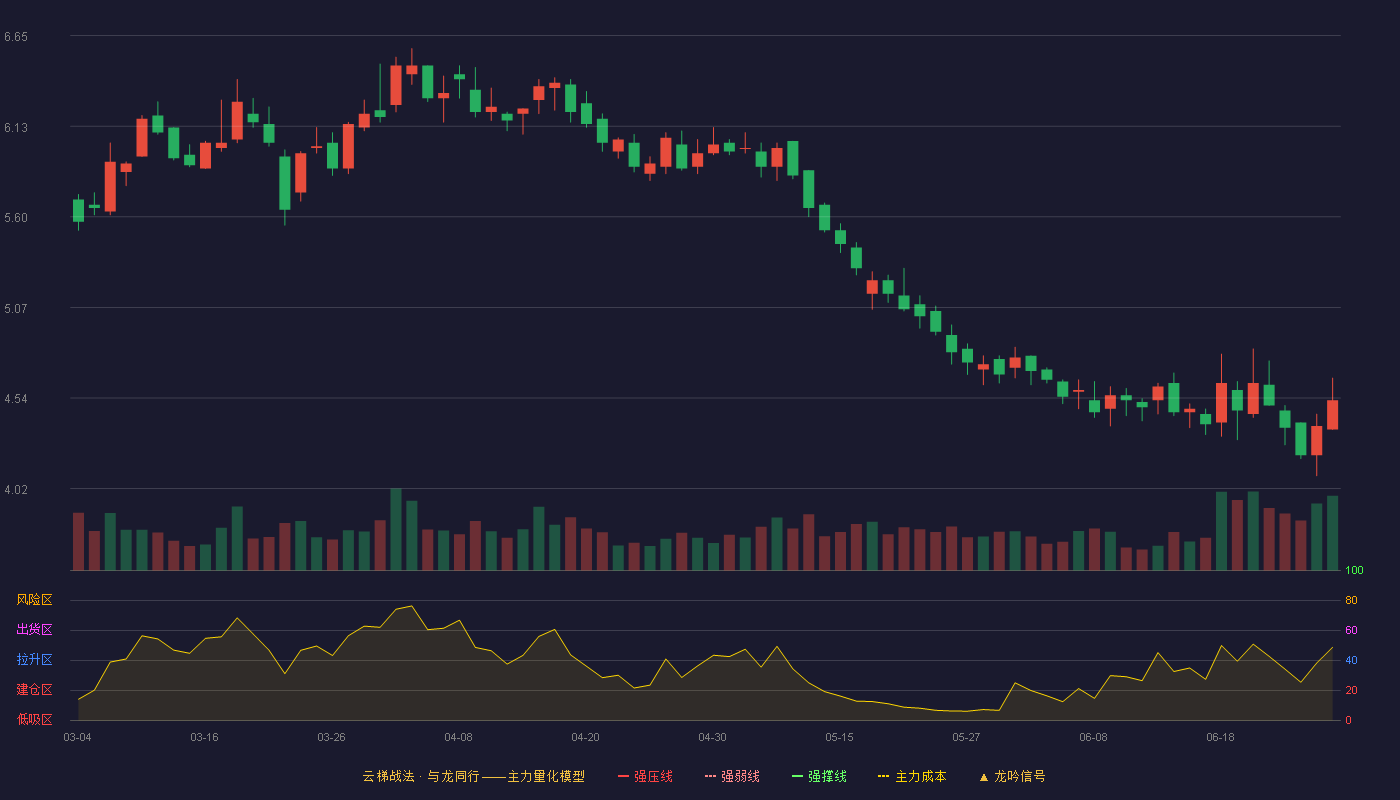
Task: Click the 04-20 date label
Action: (585, 737)
